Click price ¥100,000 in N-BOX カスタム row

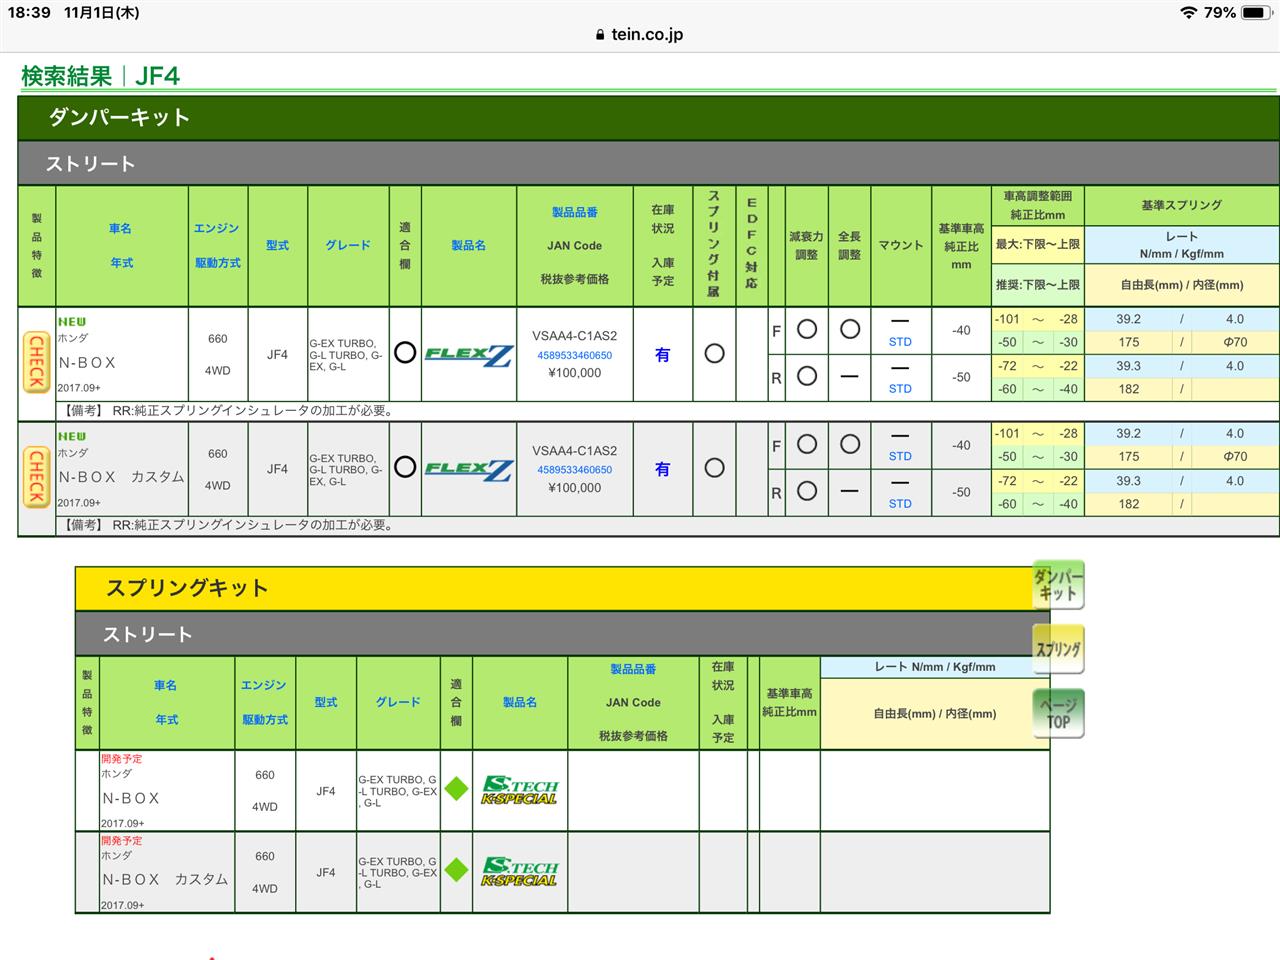[x=575, y=488]
